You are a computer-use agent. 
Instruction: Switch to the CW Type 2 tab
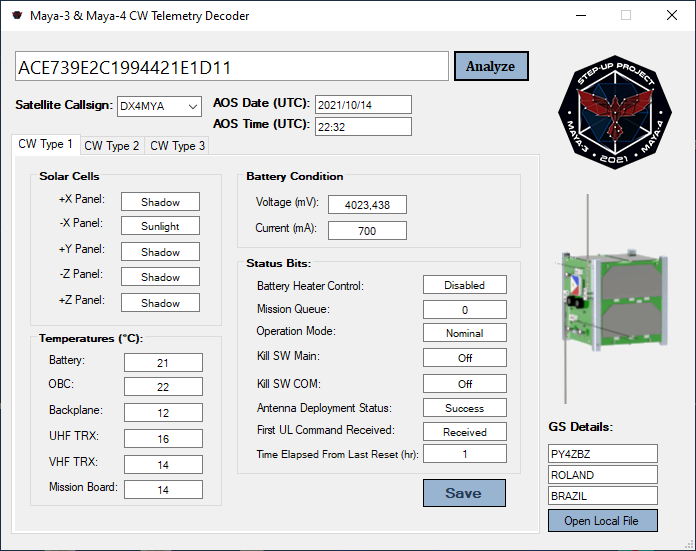(x=112, y=146)
